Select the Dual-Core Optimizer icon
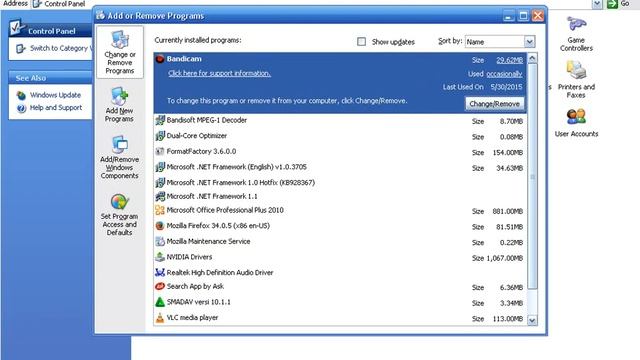 point(160,136)
